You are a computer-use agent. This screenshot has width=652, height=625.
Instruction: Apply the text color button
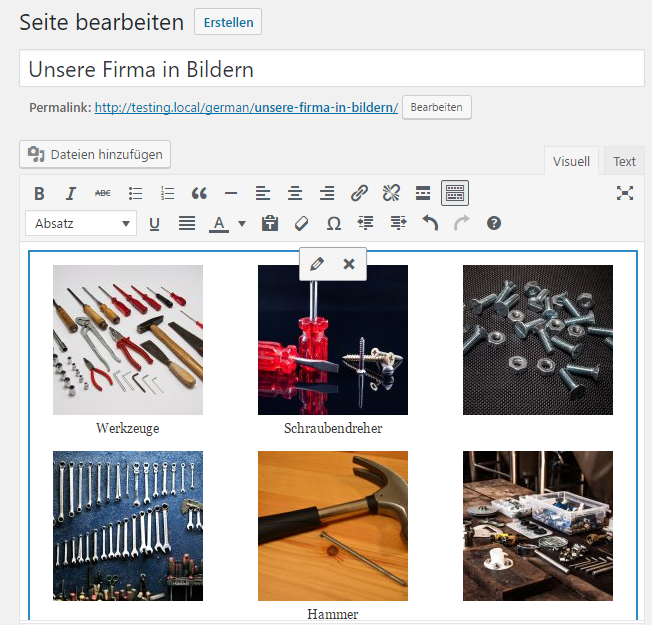coord(219,224)
